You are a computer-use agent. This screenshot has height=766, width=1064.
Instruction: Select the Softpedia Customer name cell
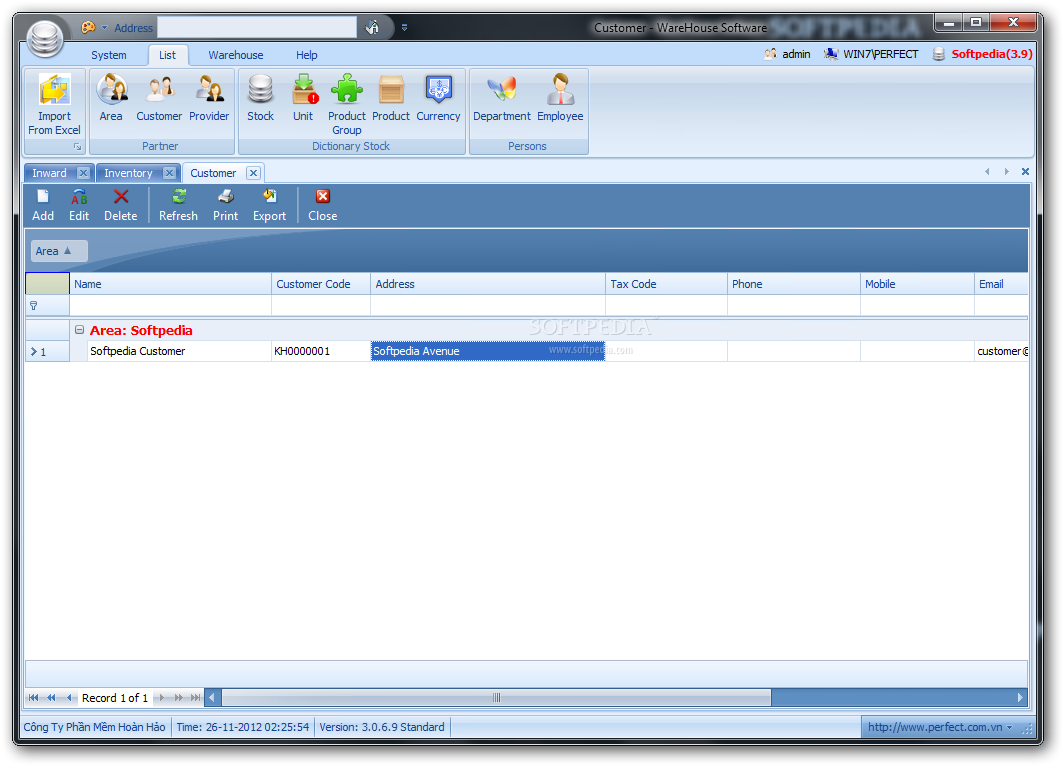(x=180, y=351)
